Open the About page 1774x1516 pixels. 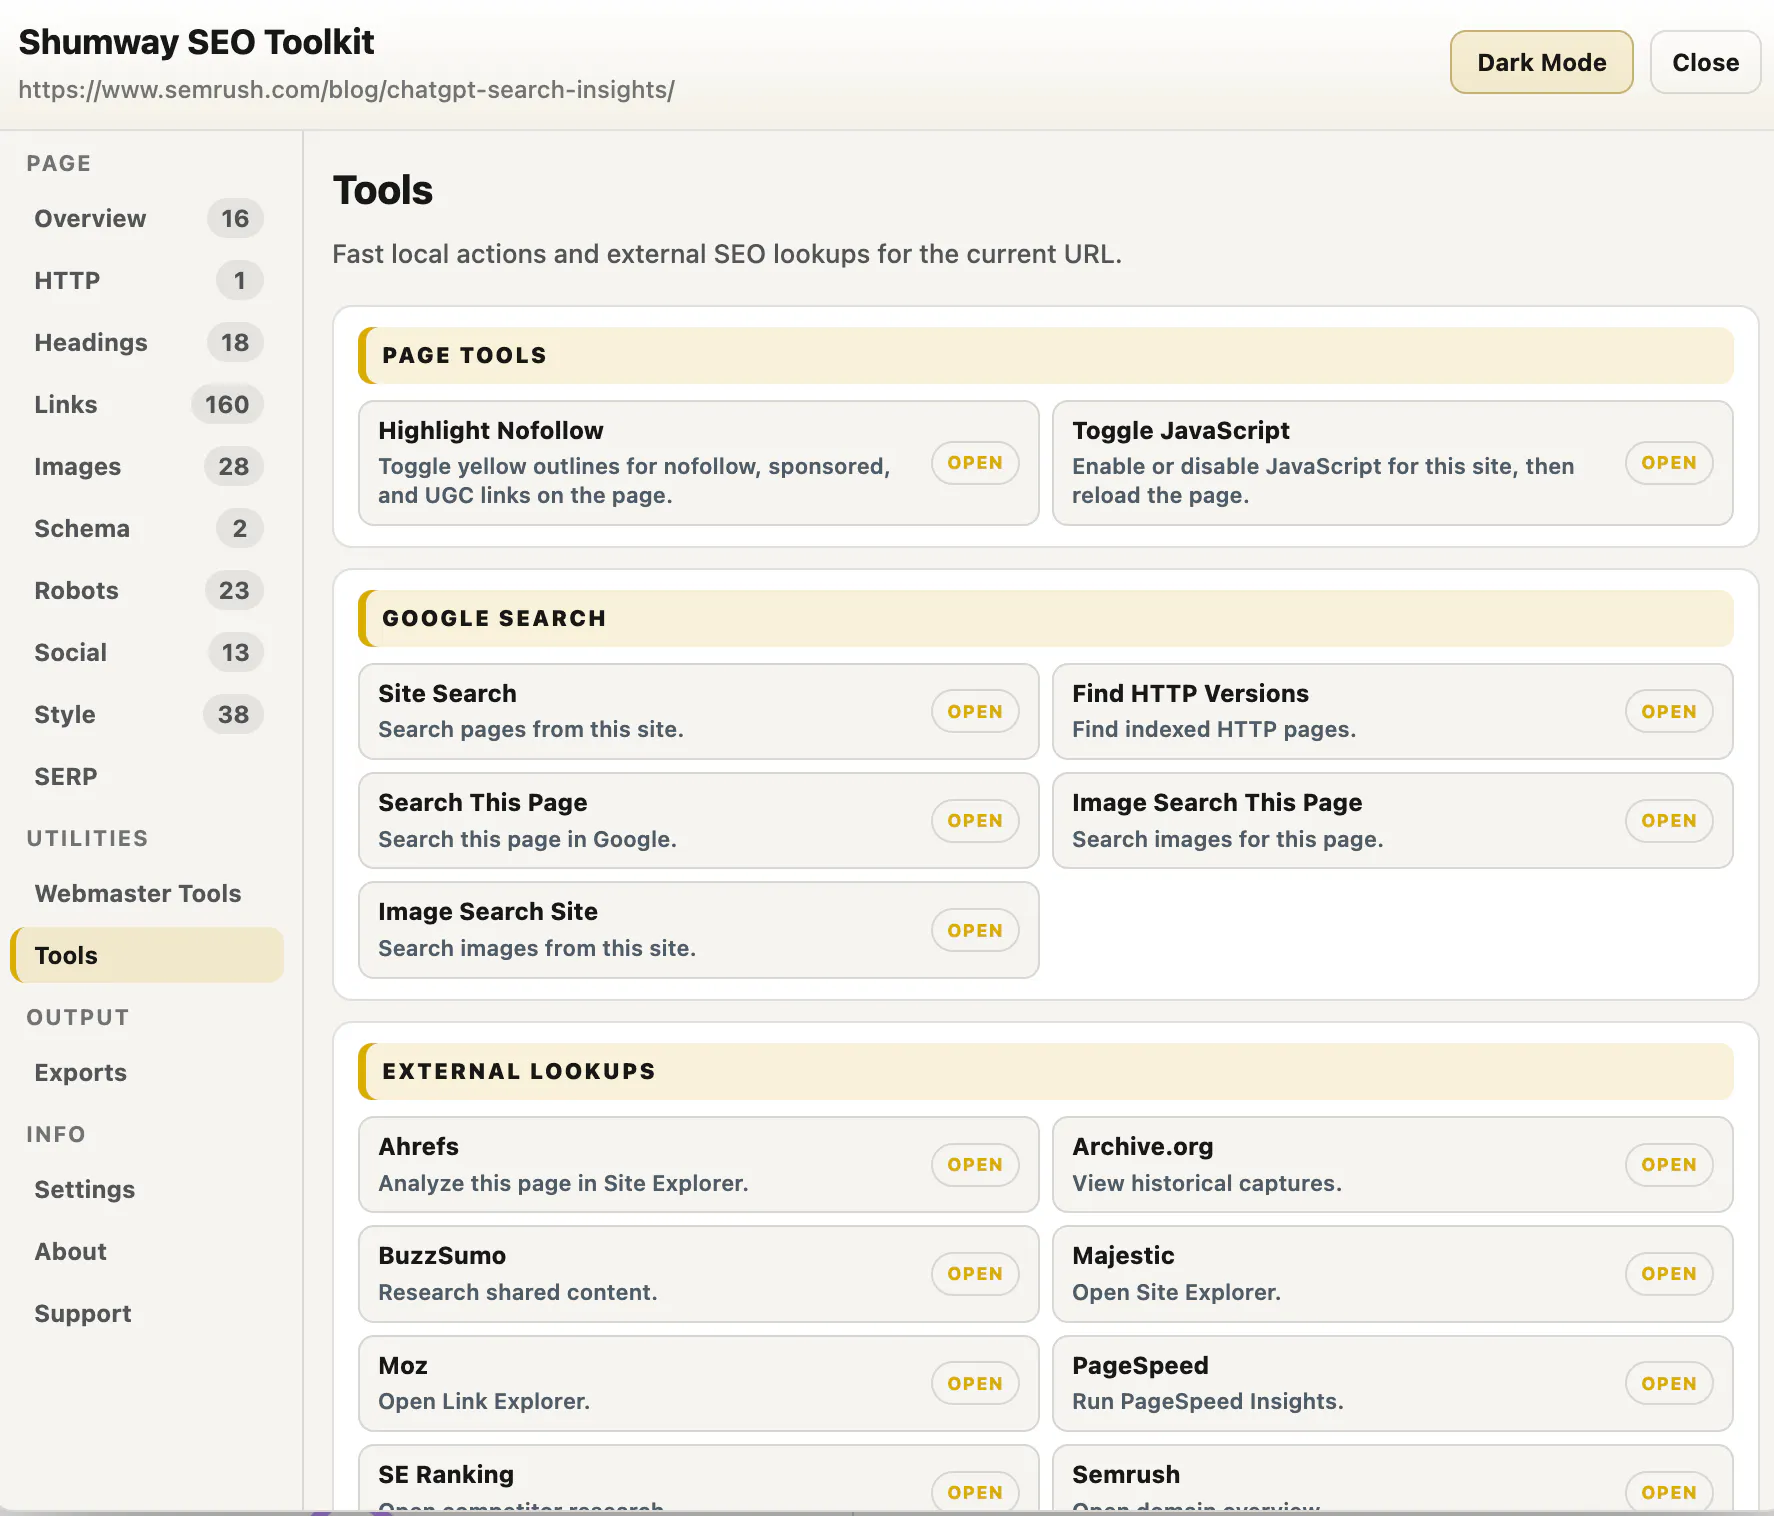[147, 1251]
